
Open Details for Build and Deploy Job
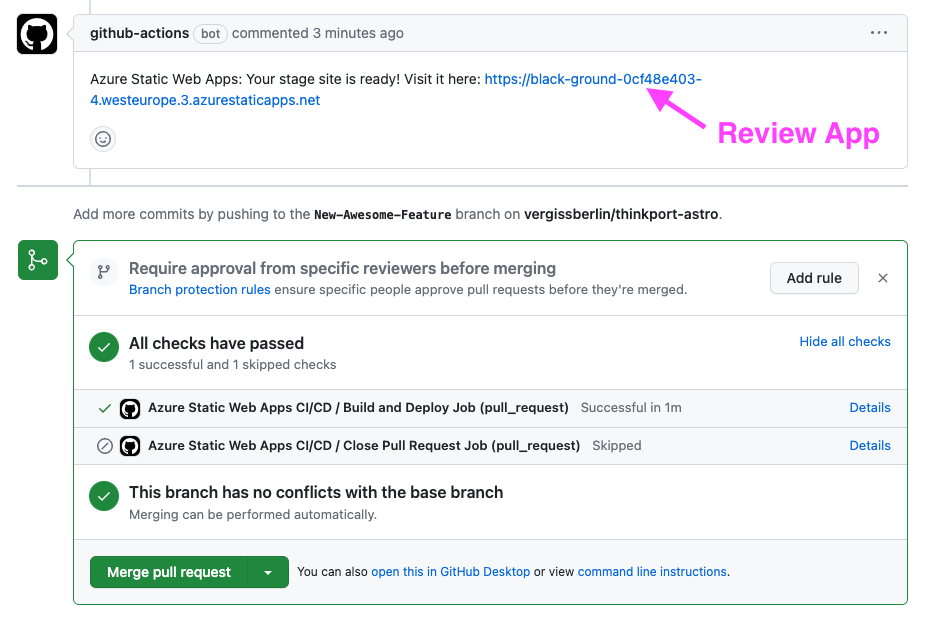click(869, 408)
